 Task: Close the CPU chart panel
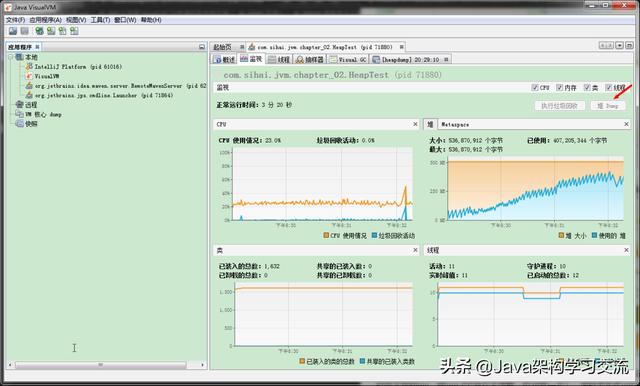pos(415,124)
